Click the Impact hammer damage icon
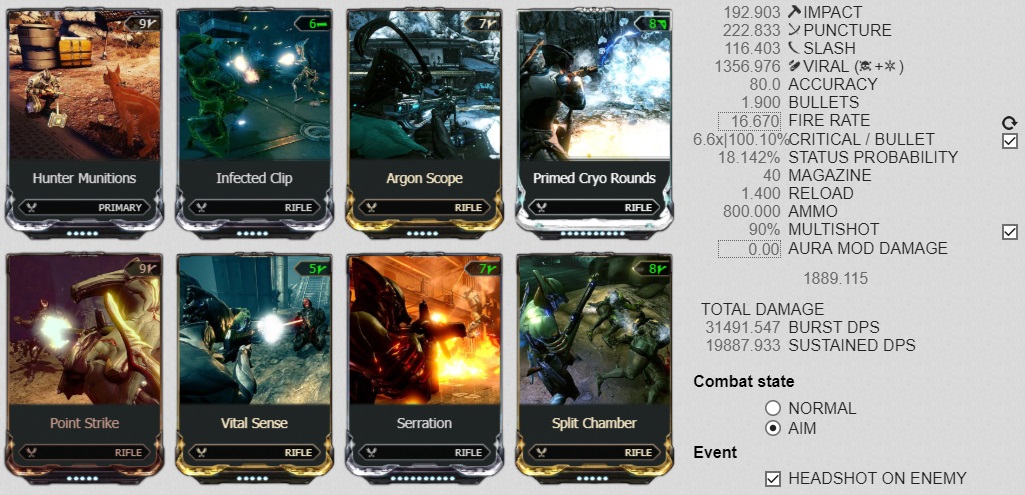This screenshot has width=1025, height=495. click(x=794, y=12)
